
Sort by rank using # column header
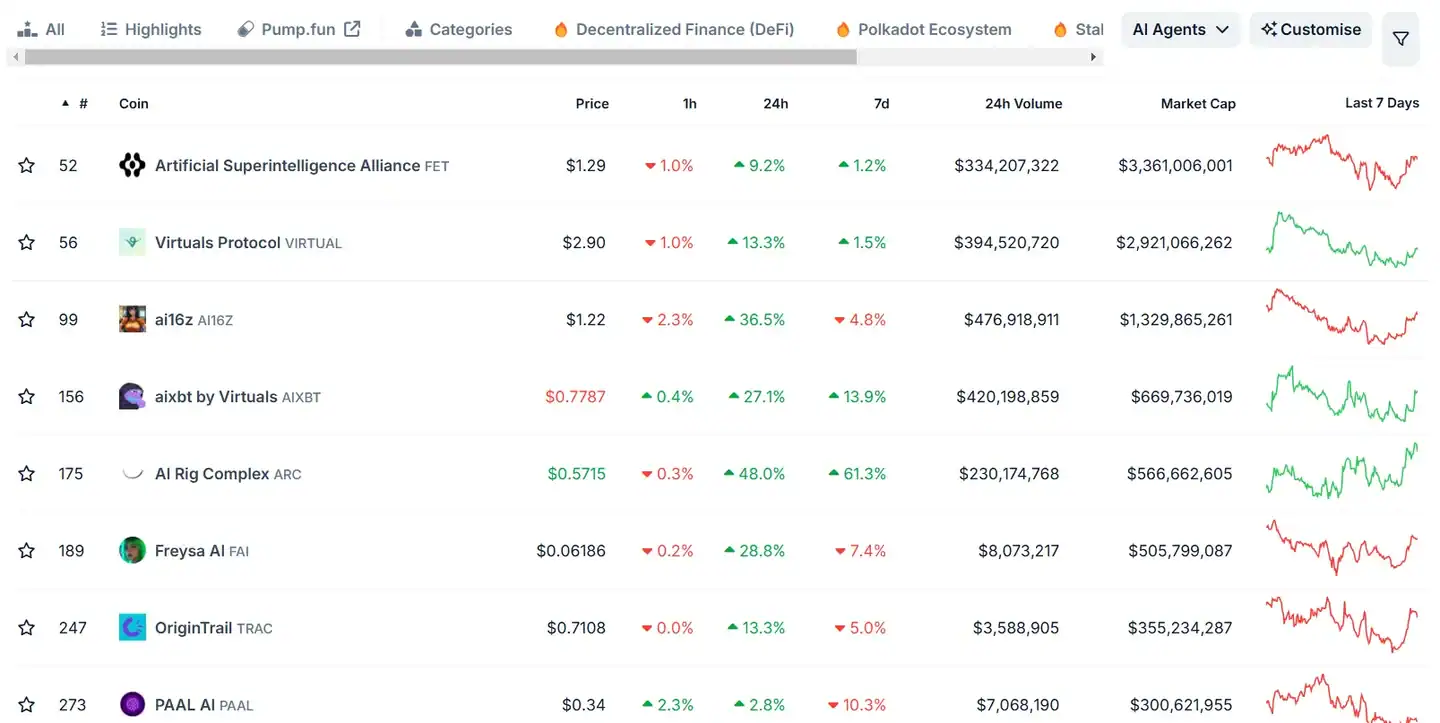[82, 104]
